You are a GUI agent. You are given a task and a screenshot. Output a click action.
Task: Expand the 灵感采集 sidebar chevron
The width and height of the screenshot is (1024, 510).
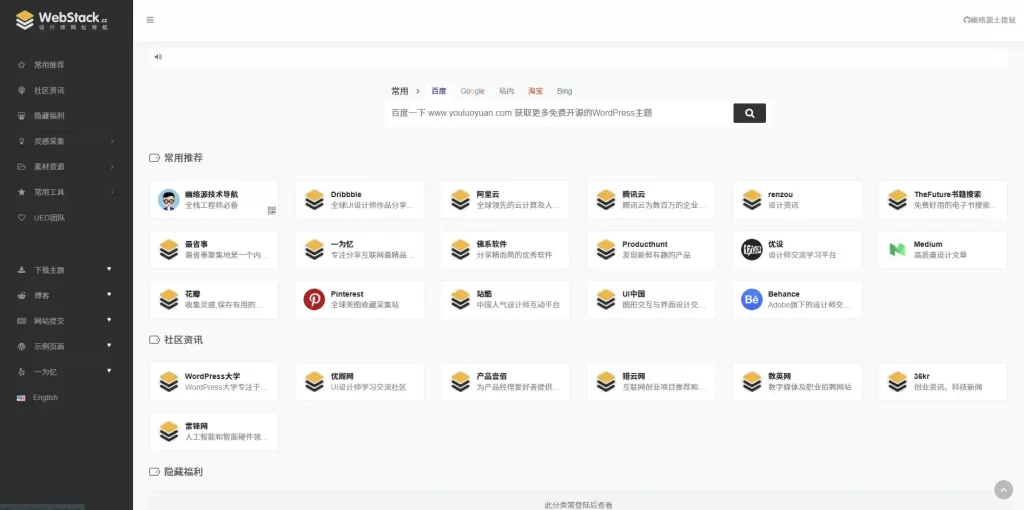point(112,141)
